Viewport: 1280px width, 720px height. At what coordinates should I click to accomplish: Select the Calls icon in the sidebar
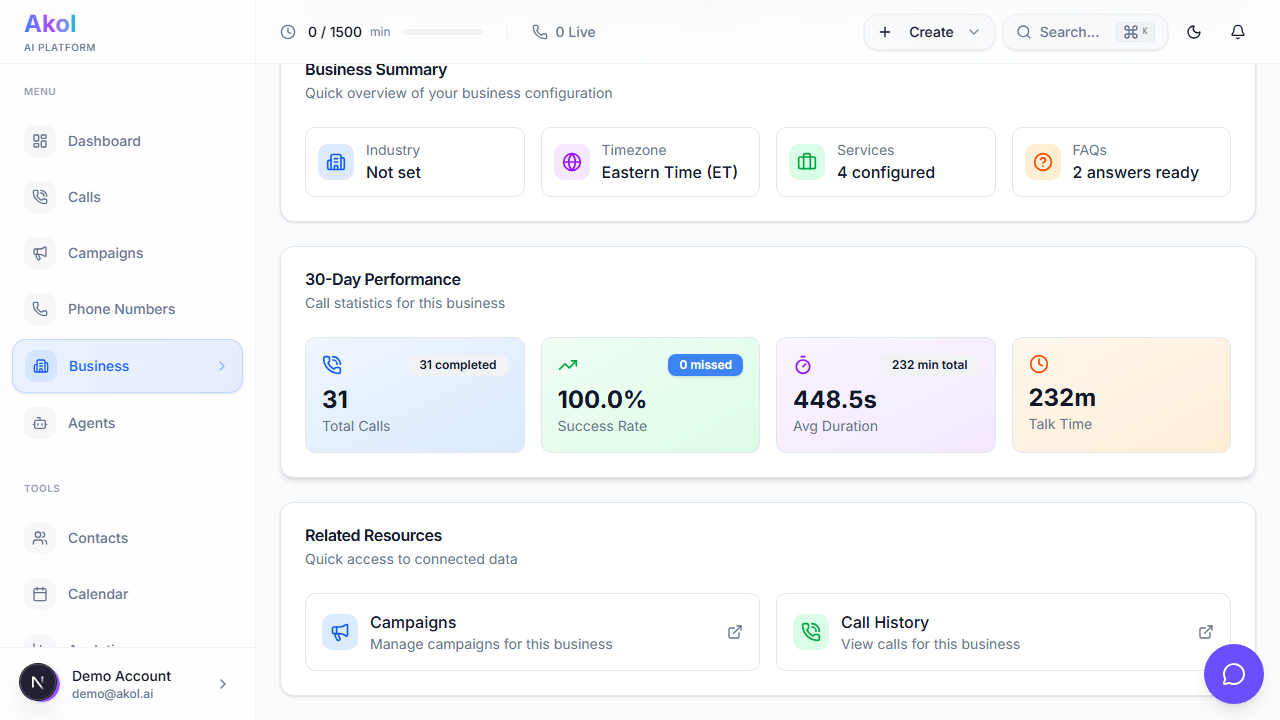40,197
